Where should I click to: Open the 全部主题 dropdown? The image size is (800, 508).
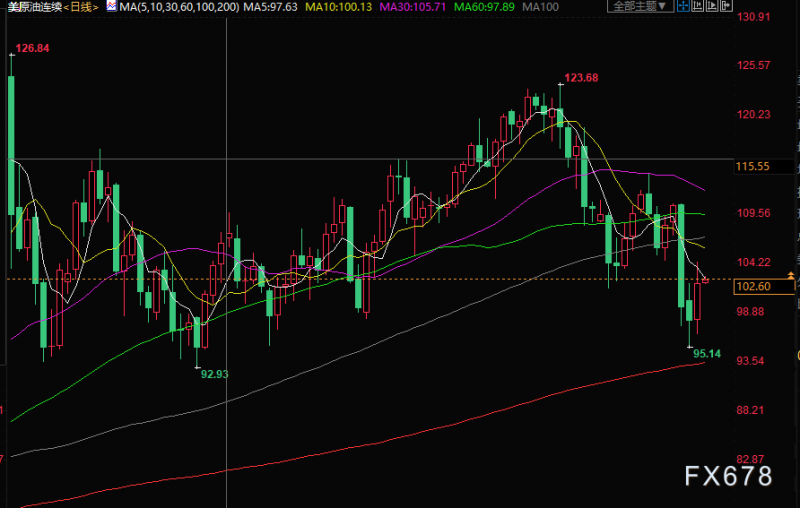(640, 6)
